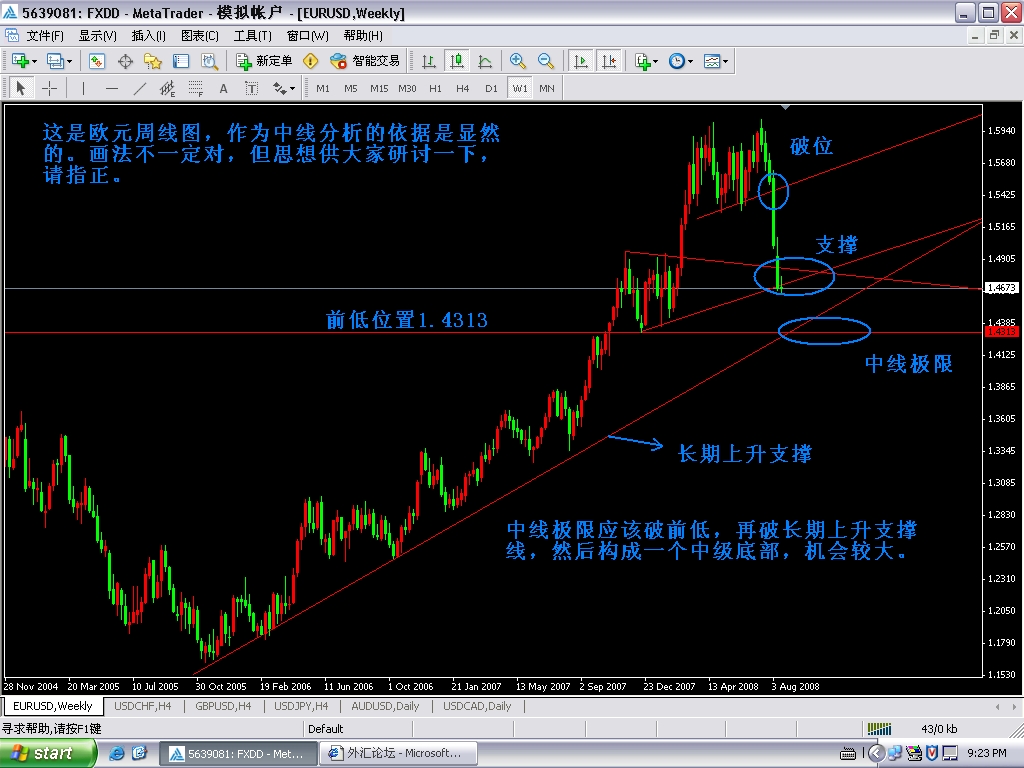Open the 显示(V) menu
Viewport: 1024px width, 768px height.
tap(98, 36)
